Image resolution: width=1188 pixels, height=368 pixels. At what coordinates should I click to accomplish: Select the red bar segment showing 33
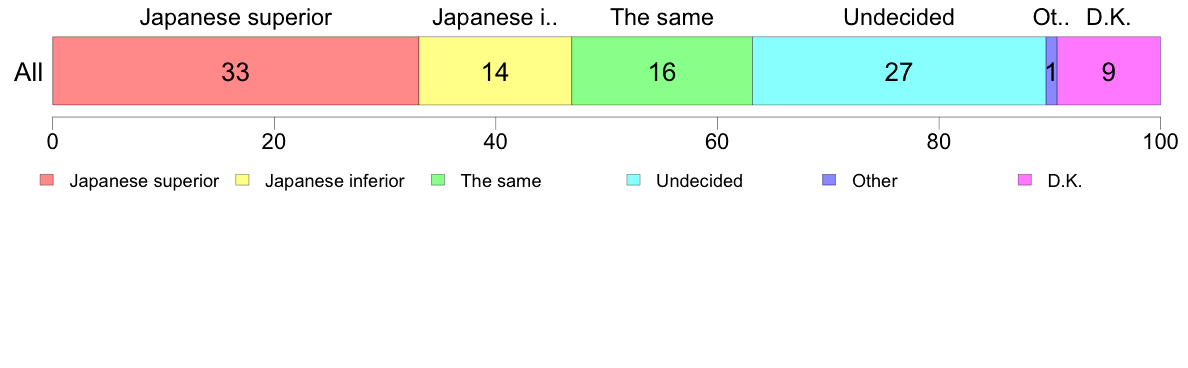236,70
